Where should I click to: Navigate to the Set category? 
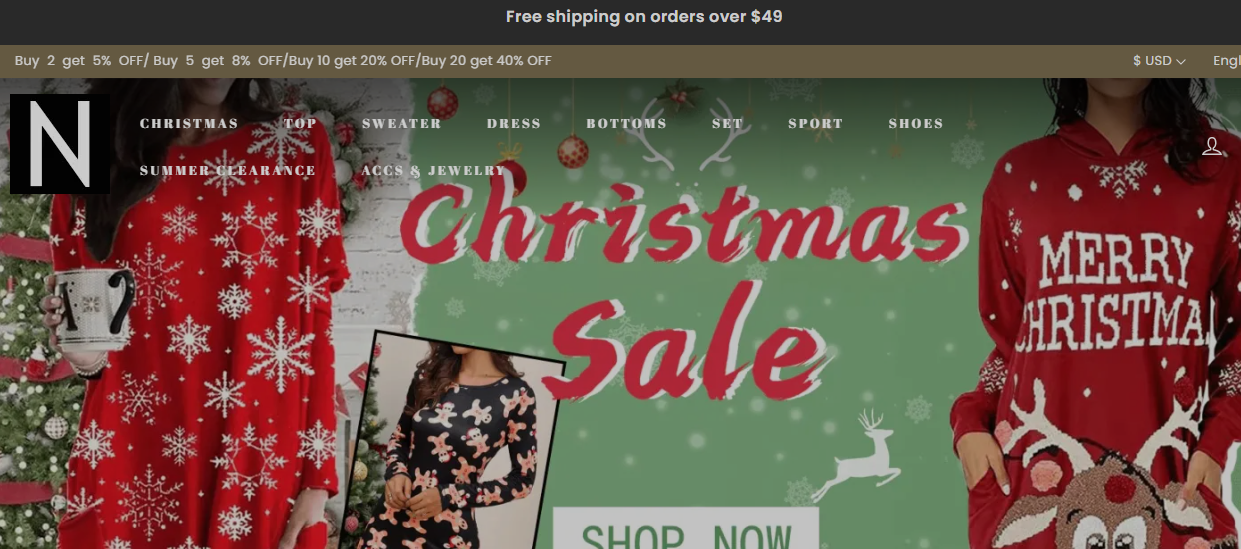[727, 124]
